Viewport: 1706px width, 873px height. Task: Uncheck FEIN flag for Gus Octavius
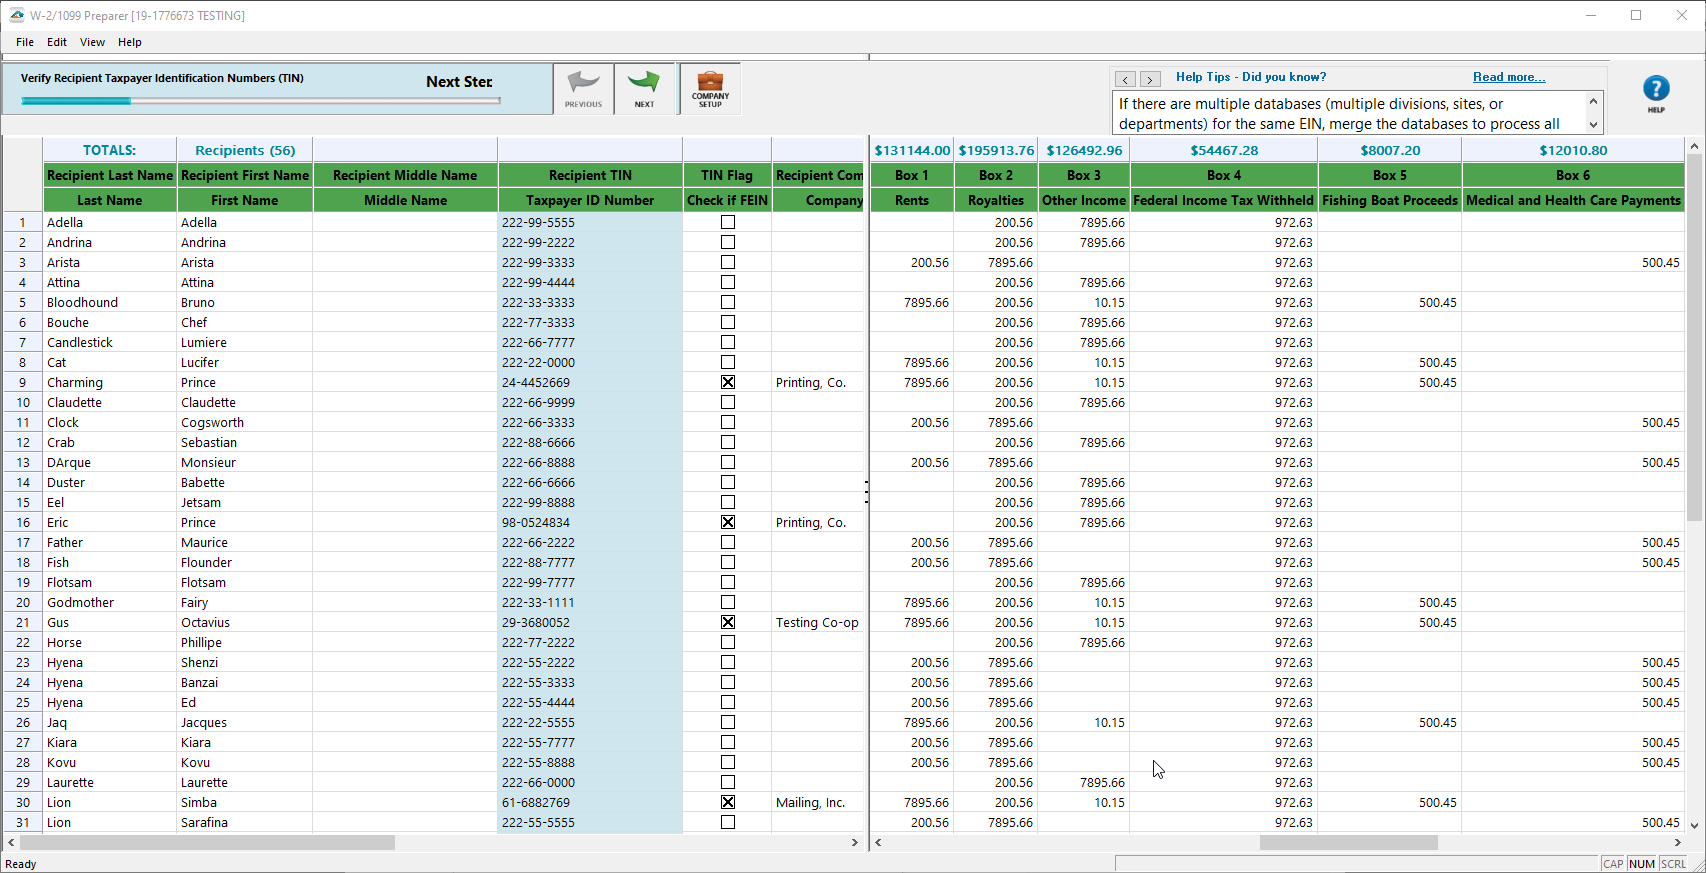[x=728, y=622]
